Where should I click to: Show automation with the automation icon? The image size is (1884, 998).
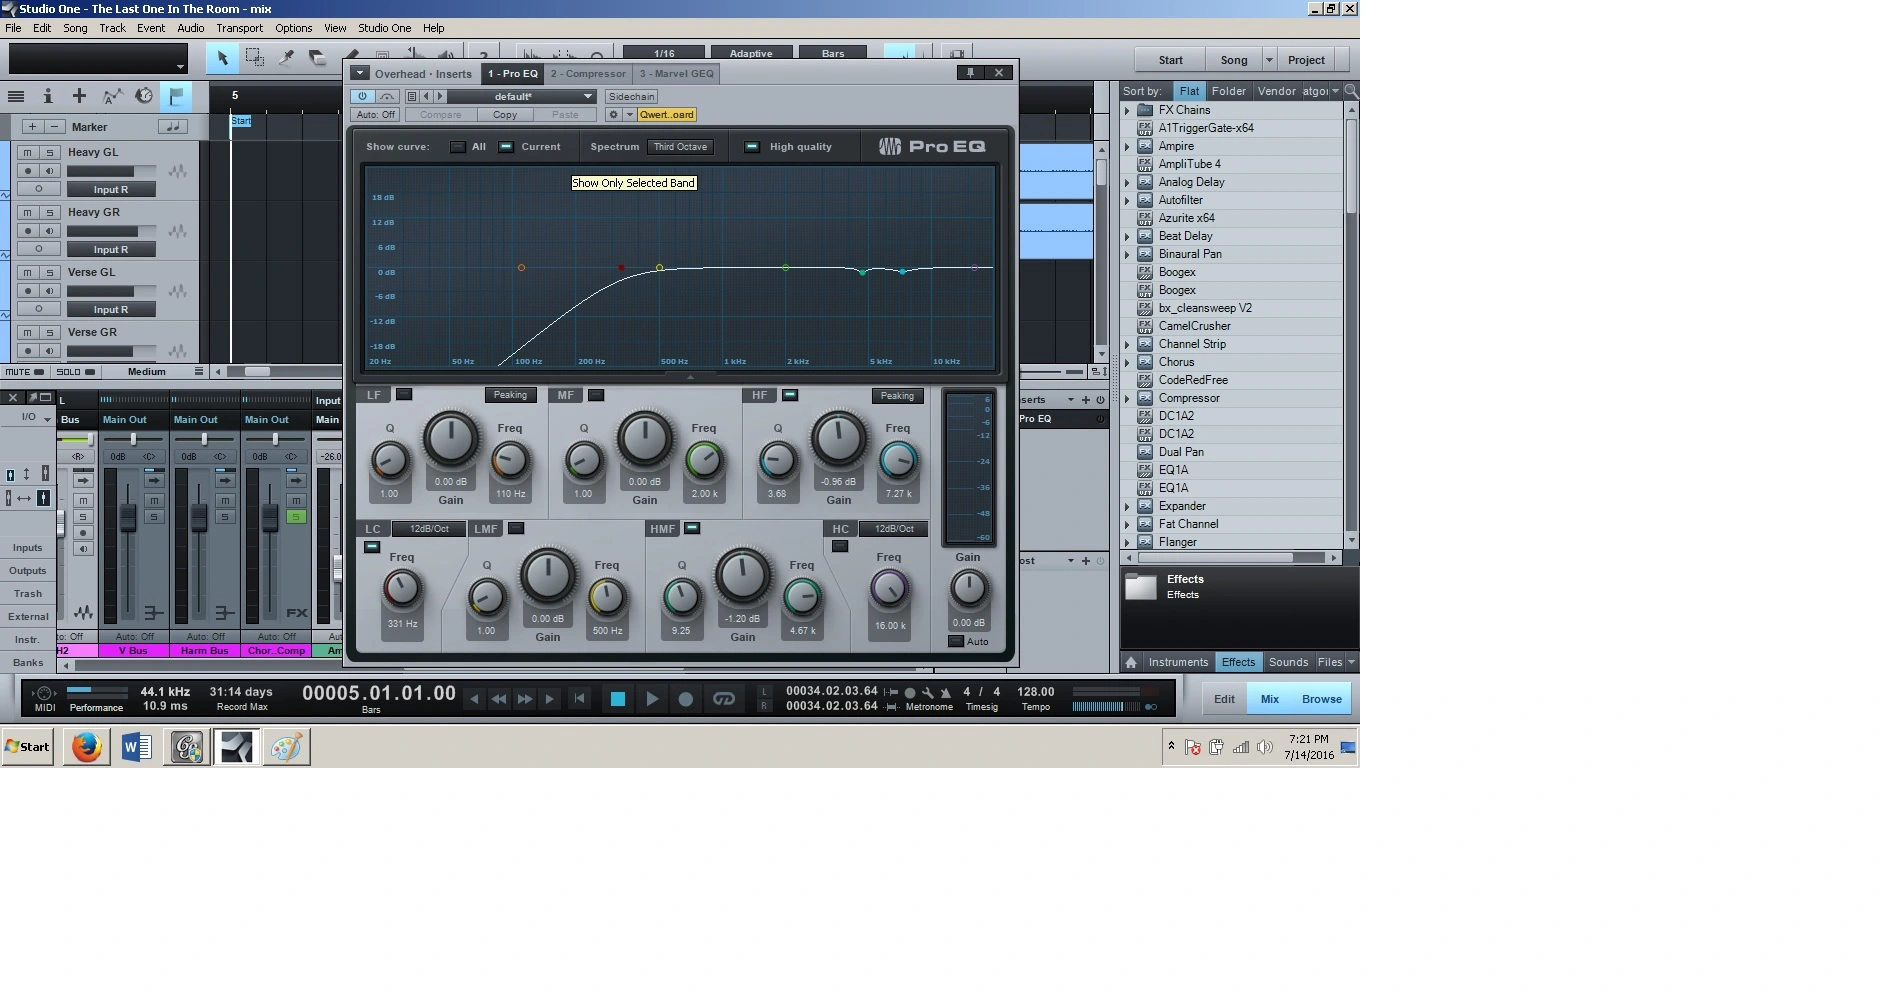coord(112,96)
